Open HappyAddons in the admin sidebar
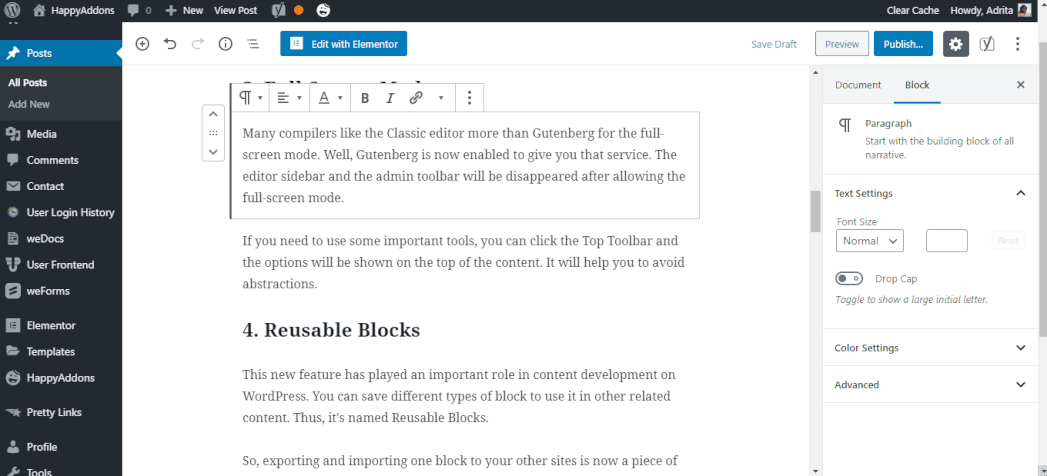 [61, 378]
